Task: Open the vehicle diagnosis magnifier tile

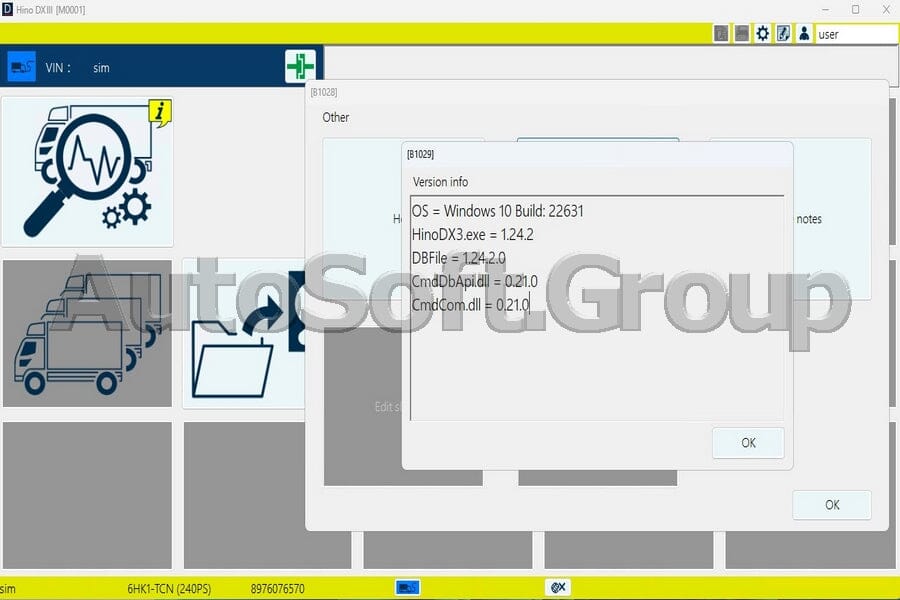Action: pyautogui.click(x=87, y=172)
